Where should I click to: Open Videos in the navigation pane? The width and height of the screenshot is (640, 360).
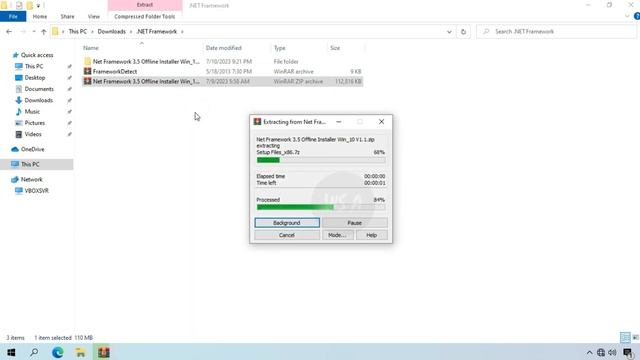click(x=33, y=134)
